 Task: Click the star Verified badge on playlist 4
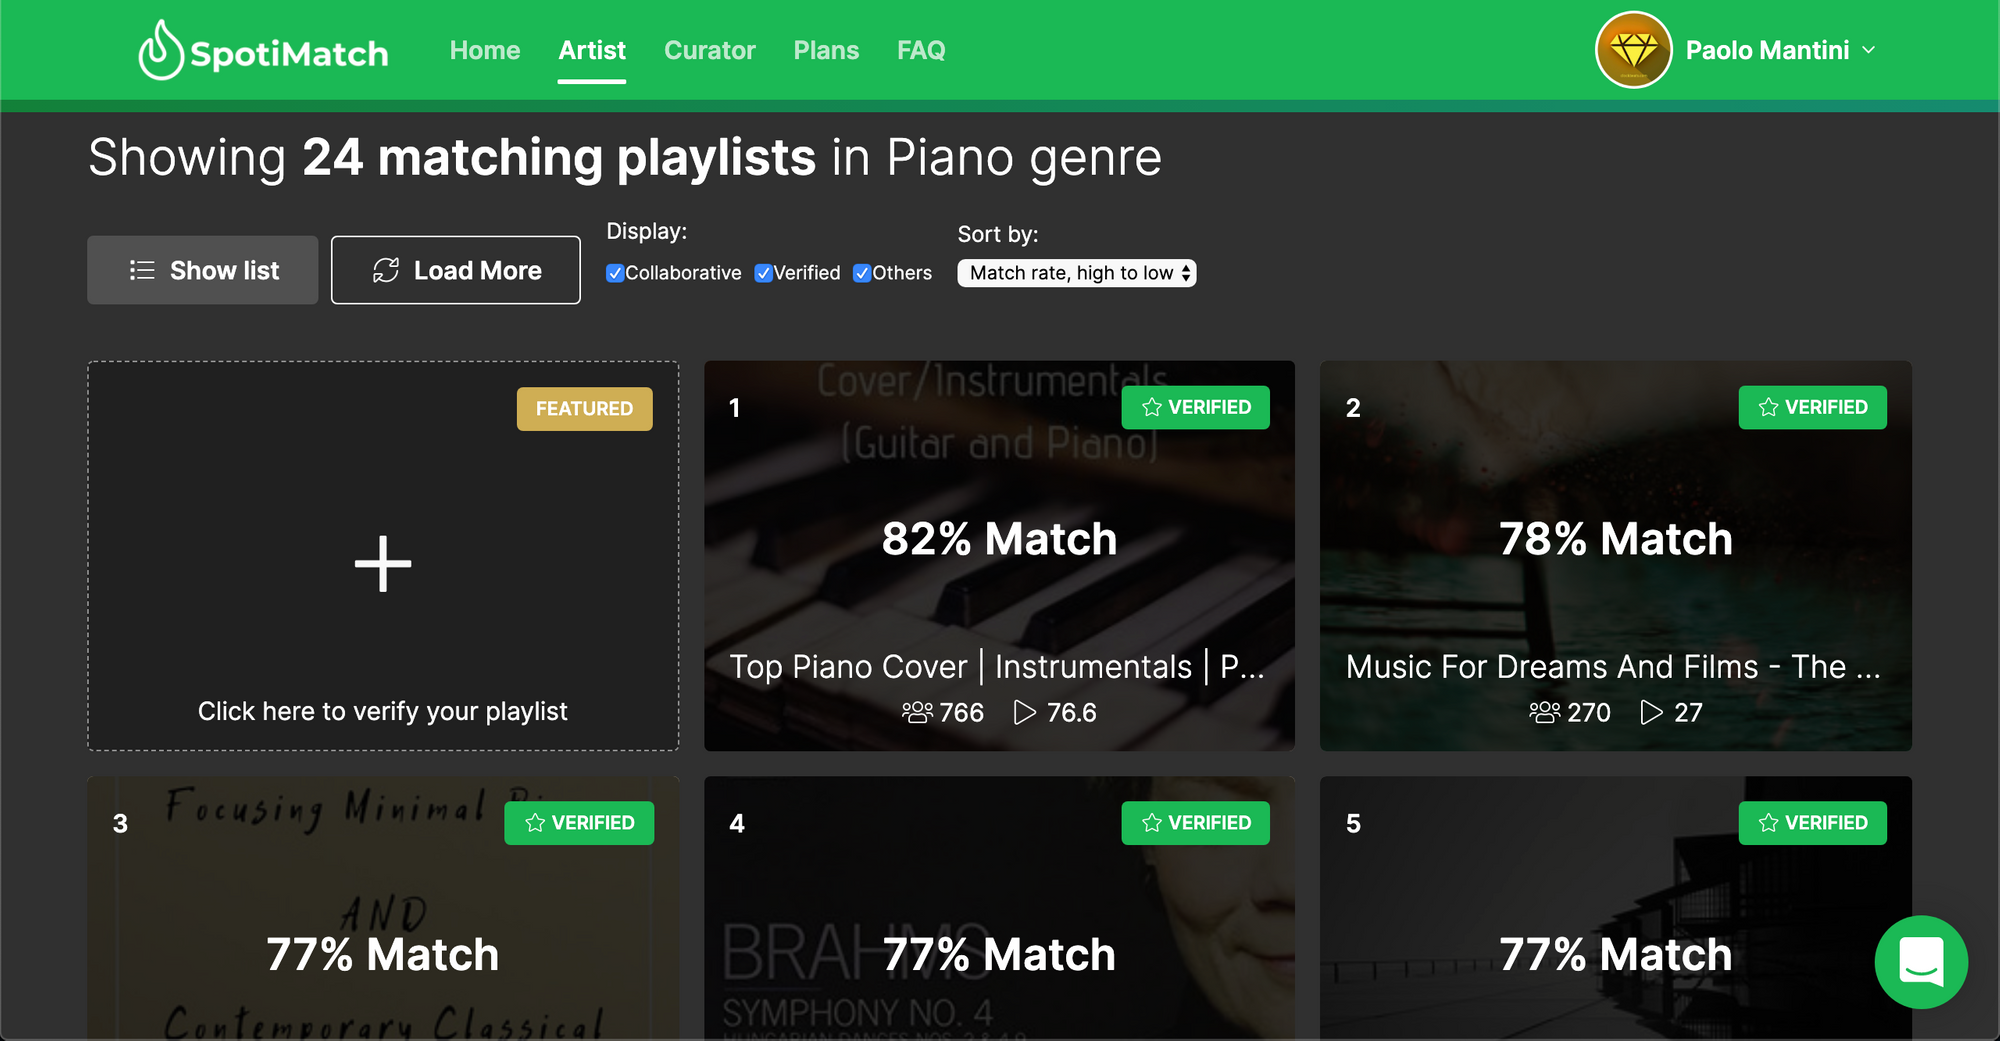pyautogui.click(x=1196, y=823)
